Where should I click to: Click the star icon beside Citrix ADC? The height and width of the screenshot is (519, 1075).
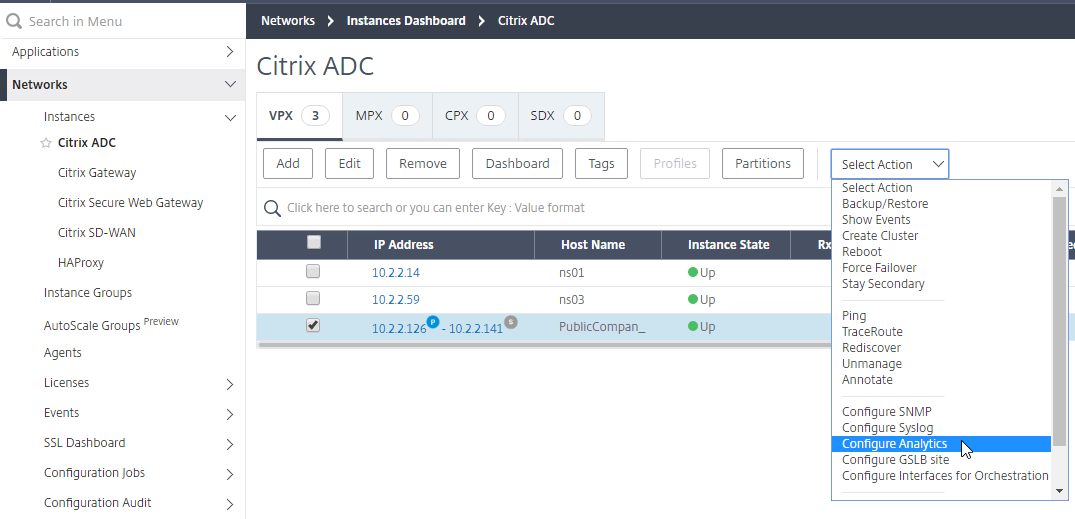(x=46, y=143)
